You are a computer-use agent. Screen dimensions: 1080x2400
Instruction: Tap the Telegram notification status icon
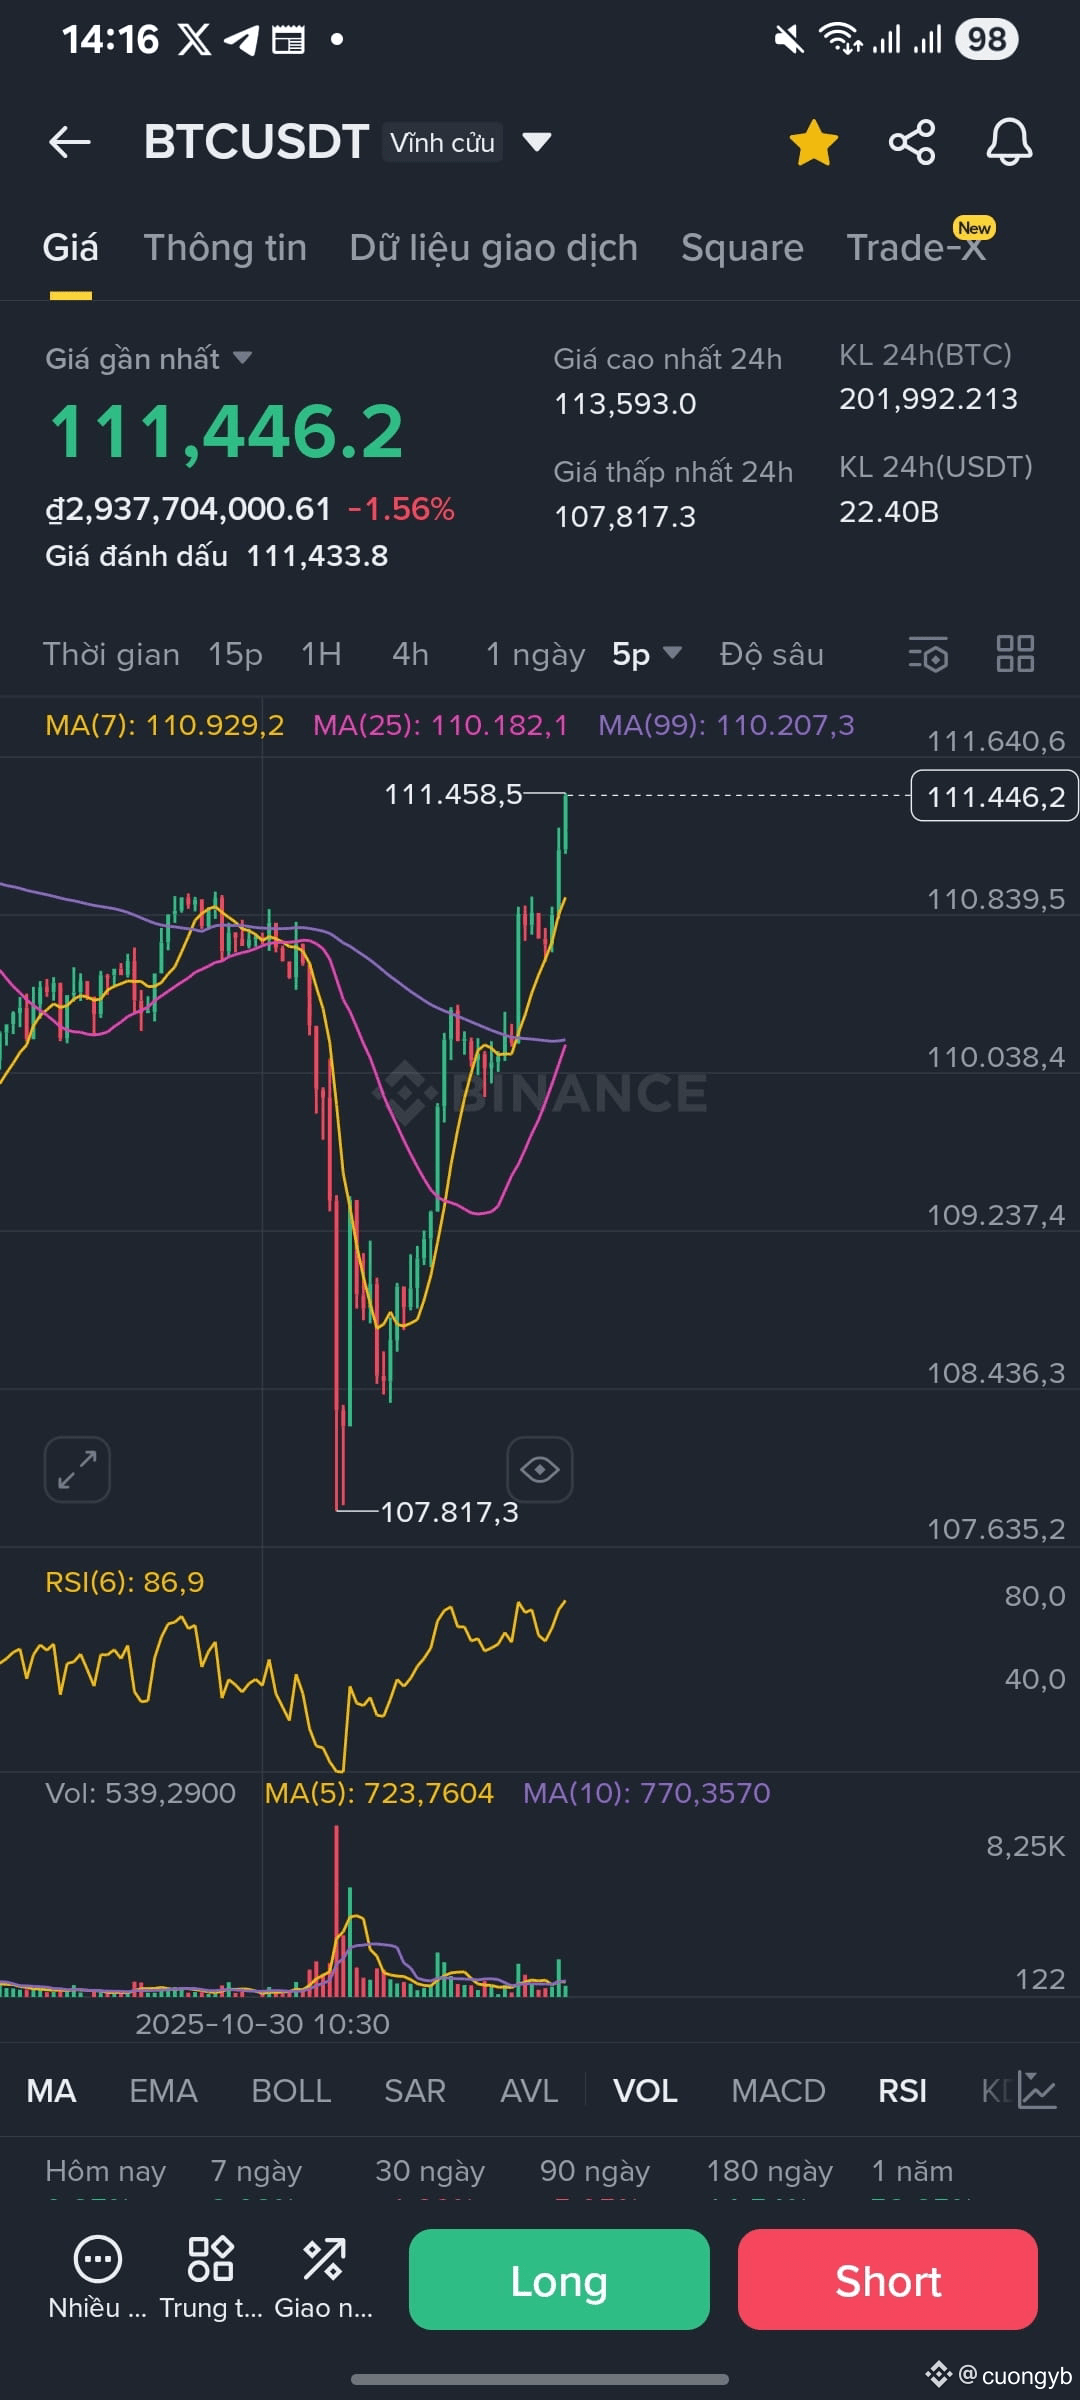click(241, 40)
